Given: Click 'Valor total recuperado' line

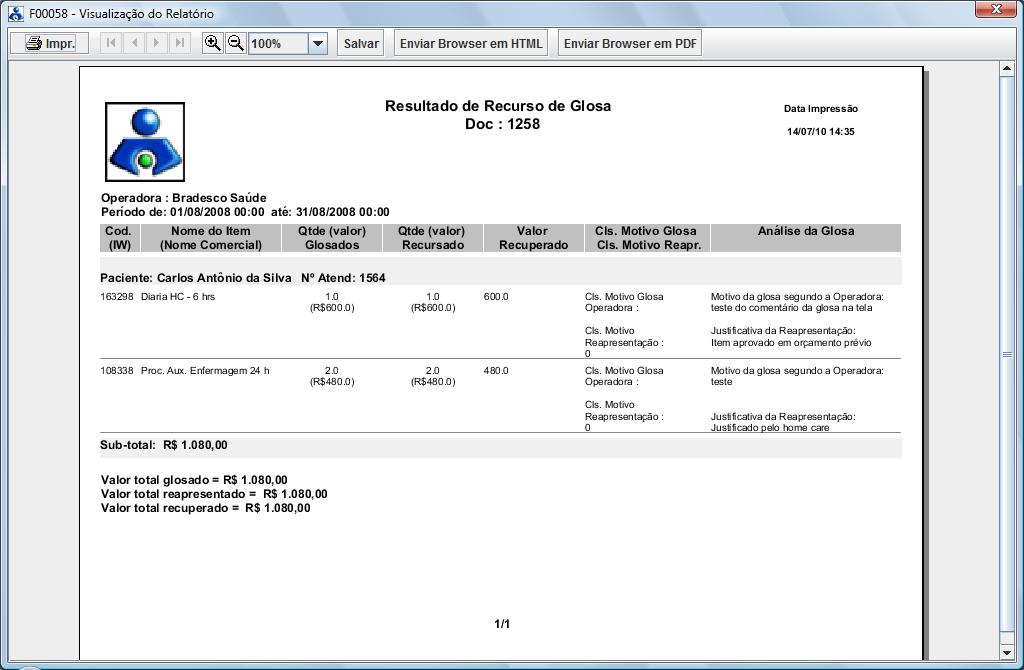Looking at the screenshot, I should click(x=206, y=508).
